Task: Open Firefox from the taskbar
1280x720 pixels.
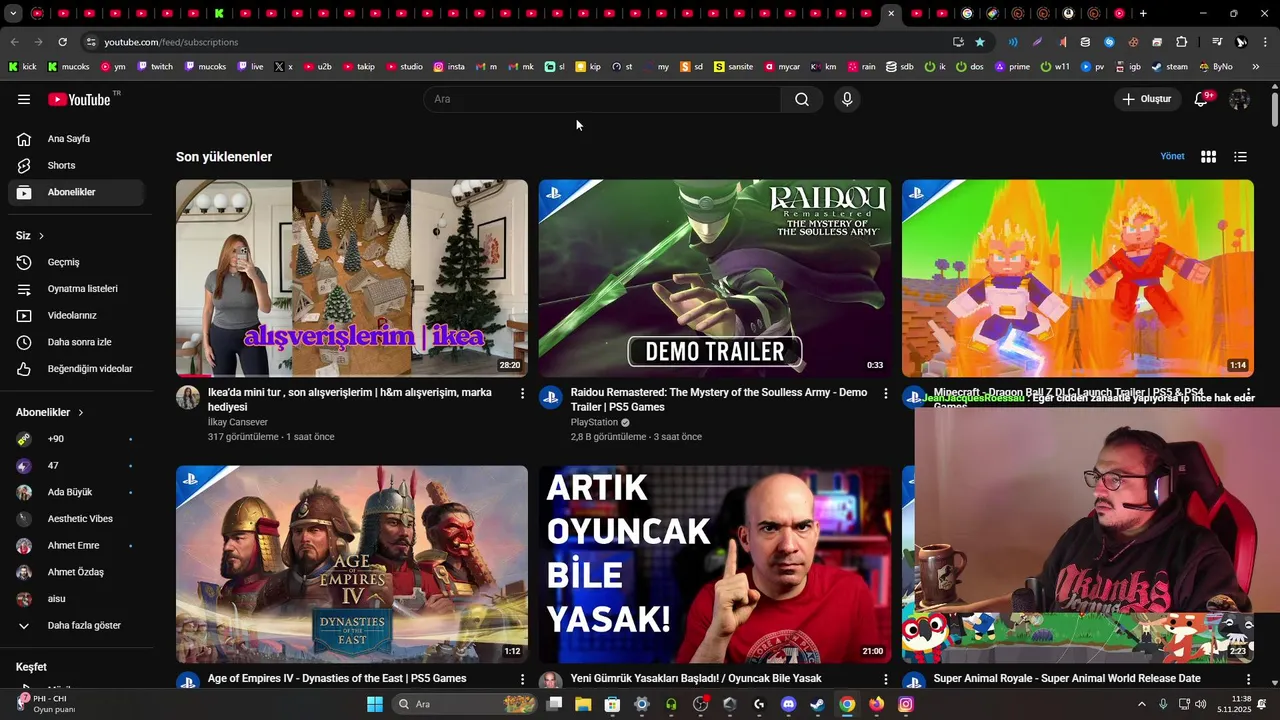Action: click(x=876, y=704)
